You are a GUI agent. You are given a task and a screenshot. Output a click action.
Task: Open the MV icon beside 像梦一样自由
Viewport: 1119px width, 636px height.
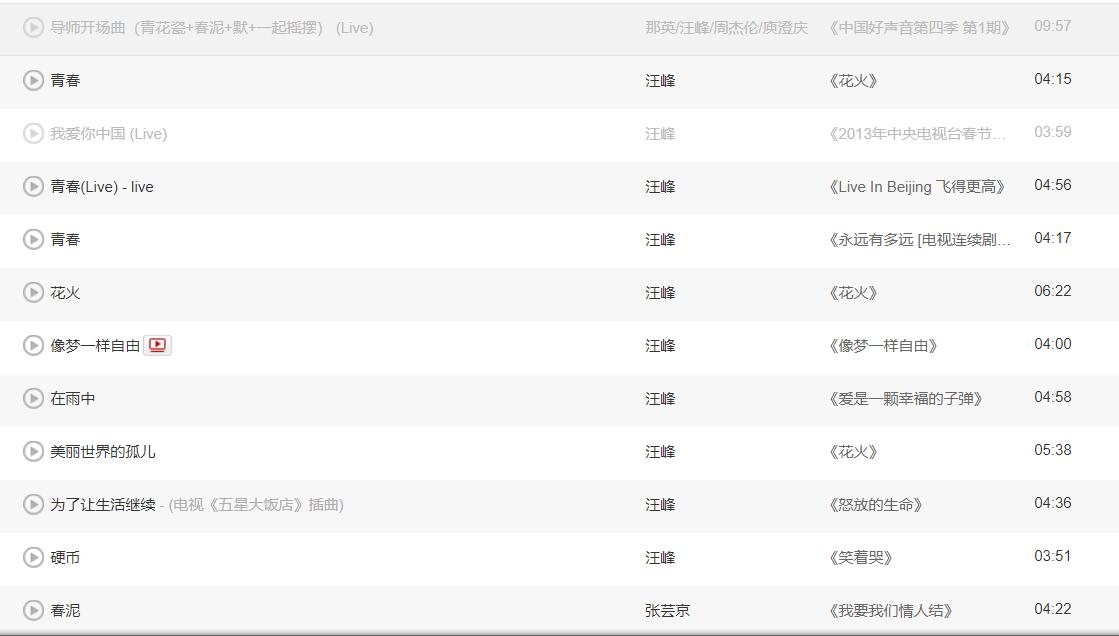tap(158, 345)
